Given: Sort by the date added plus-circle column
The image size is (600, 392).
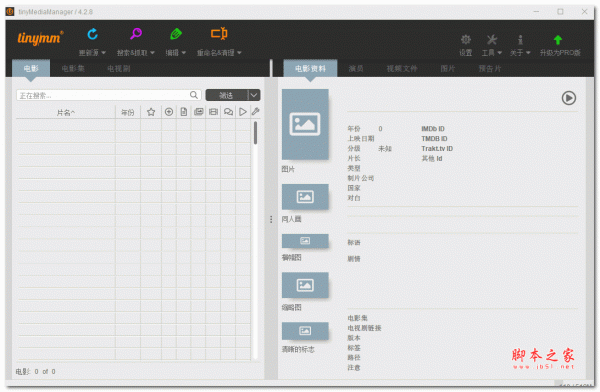Looking at the screenshot, I should pos(169,112).
